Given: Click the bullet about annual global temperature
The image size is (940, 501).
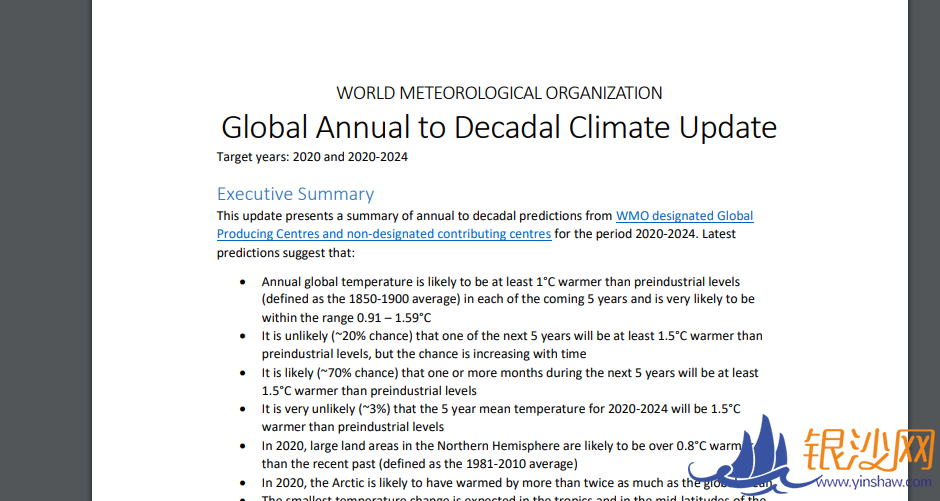Looking at the screenshot, I should pos(500,282).
